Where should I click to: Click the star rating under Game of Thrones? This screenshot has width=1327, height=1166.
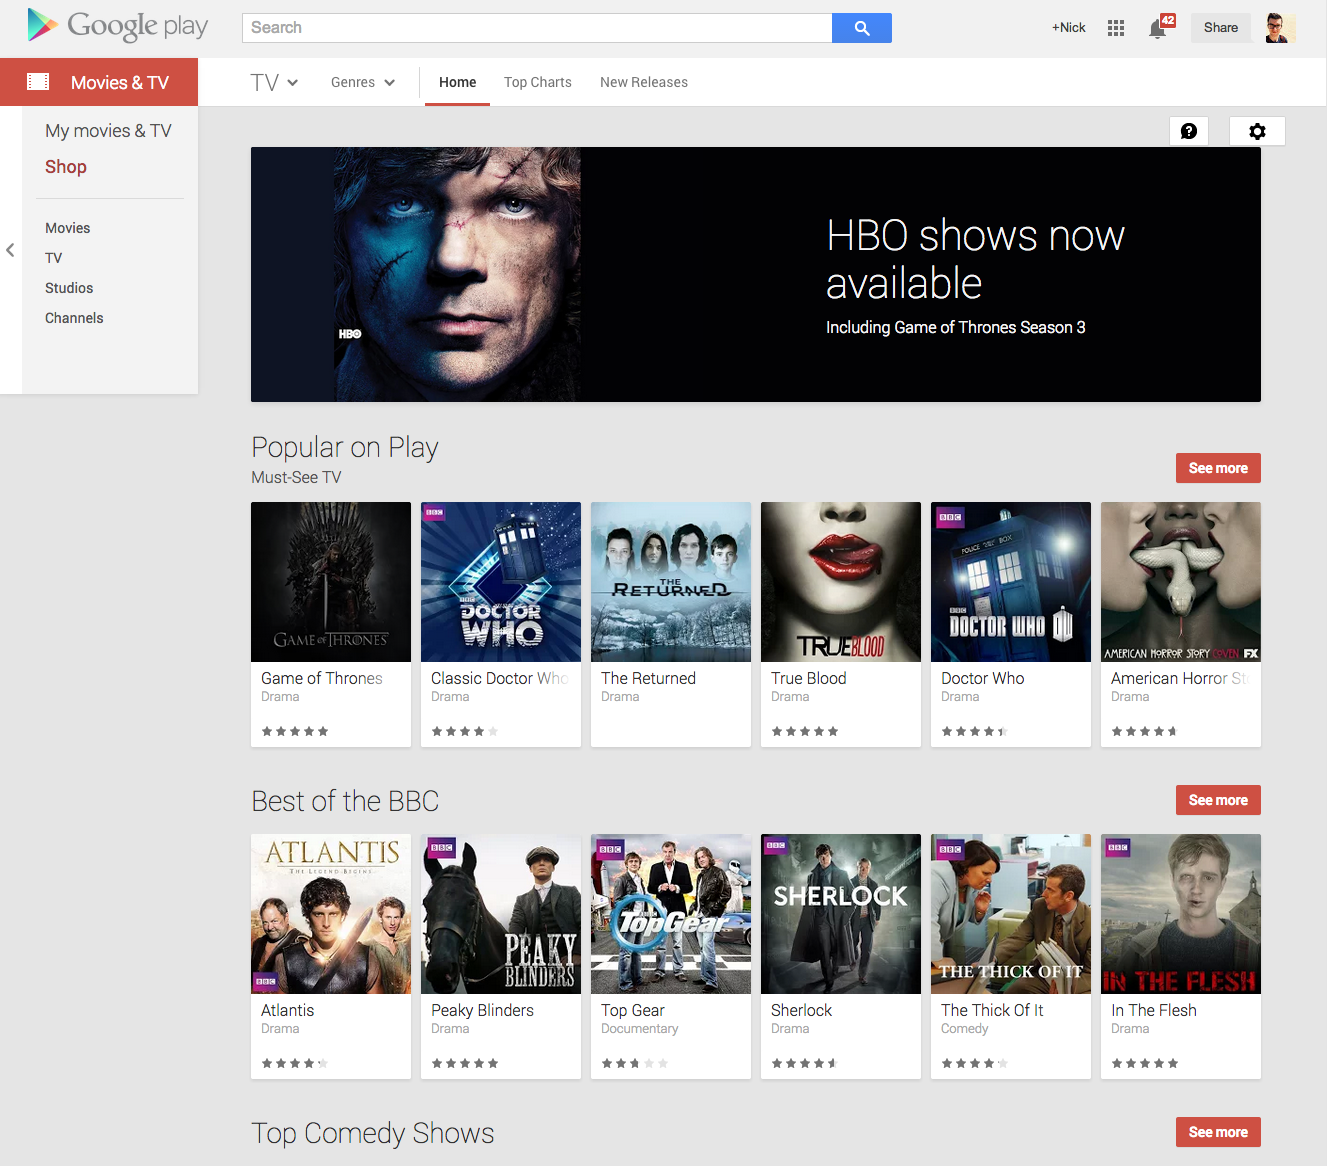click(295, 731)
